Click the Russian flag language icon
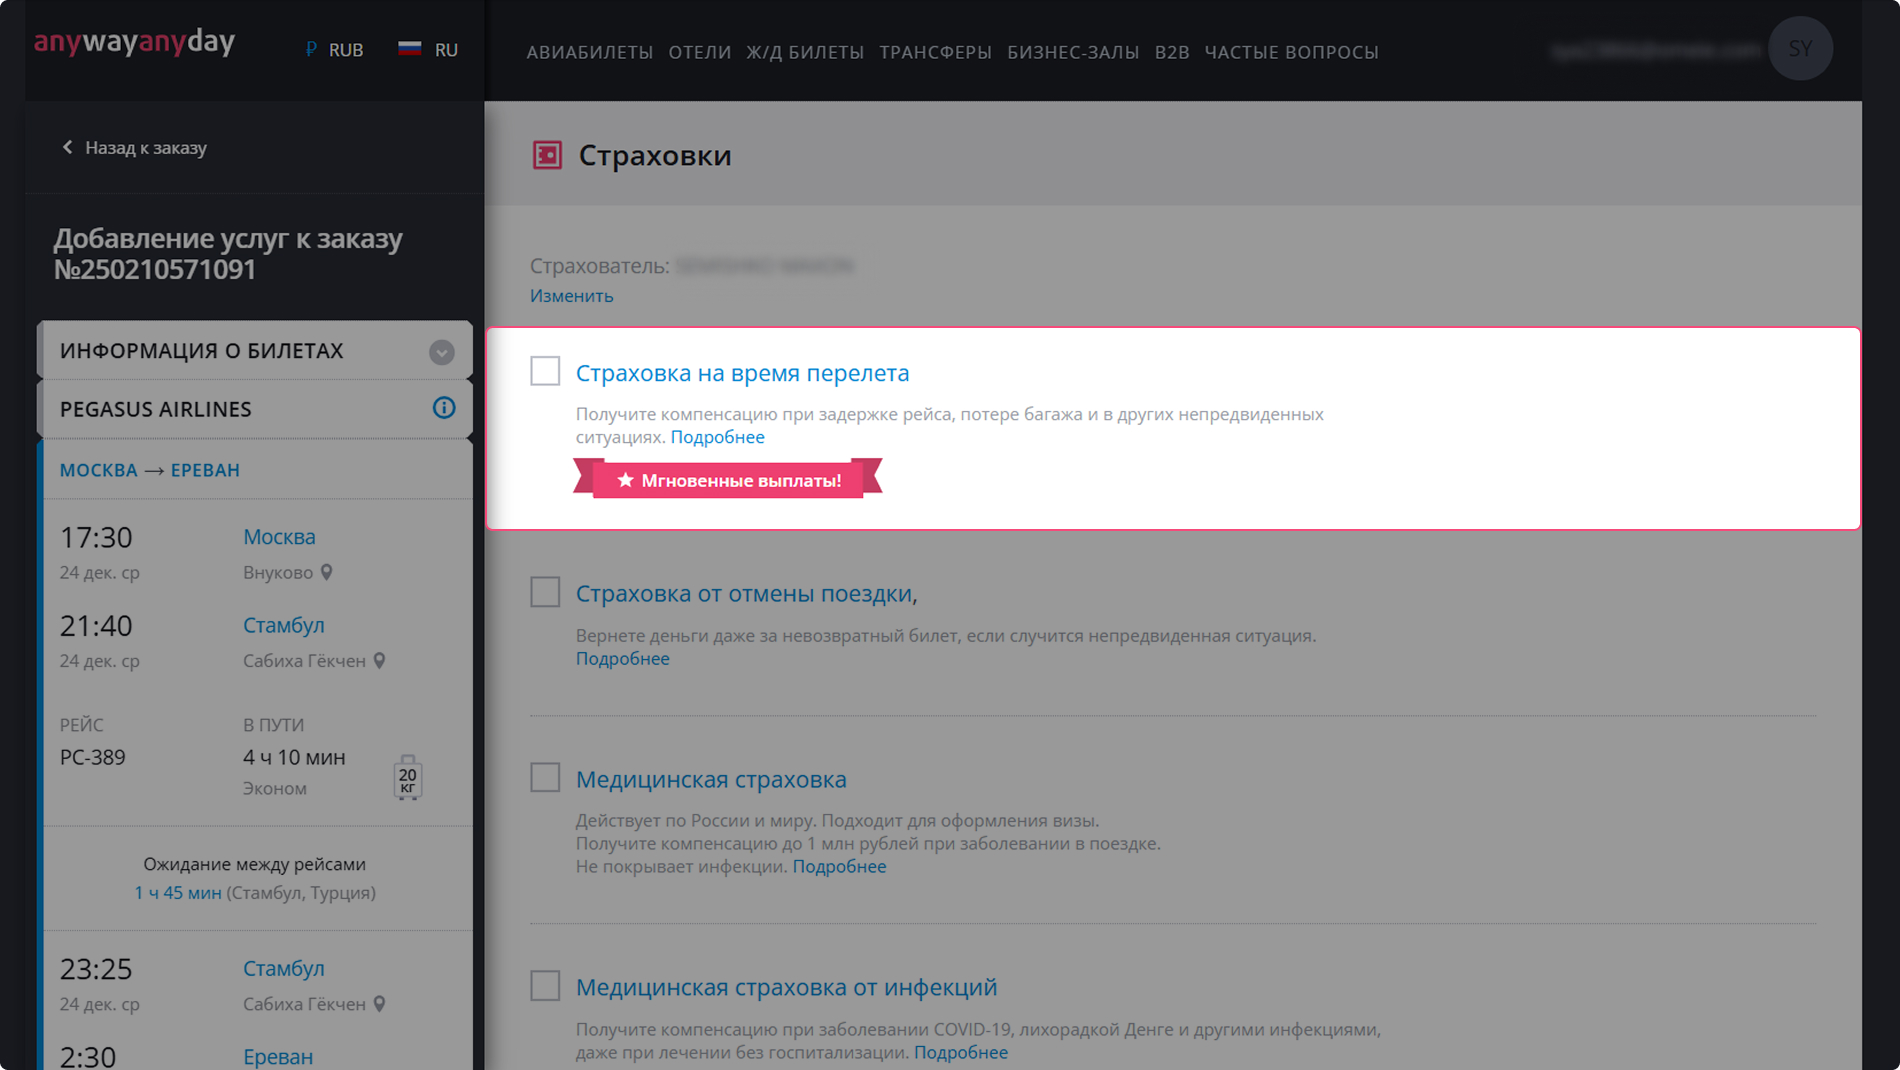 (x=409, y=49)
